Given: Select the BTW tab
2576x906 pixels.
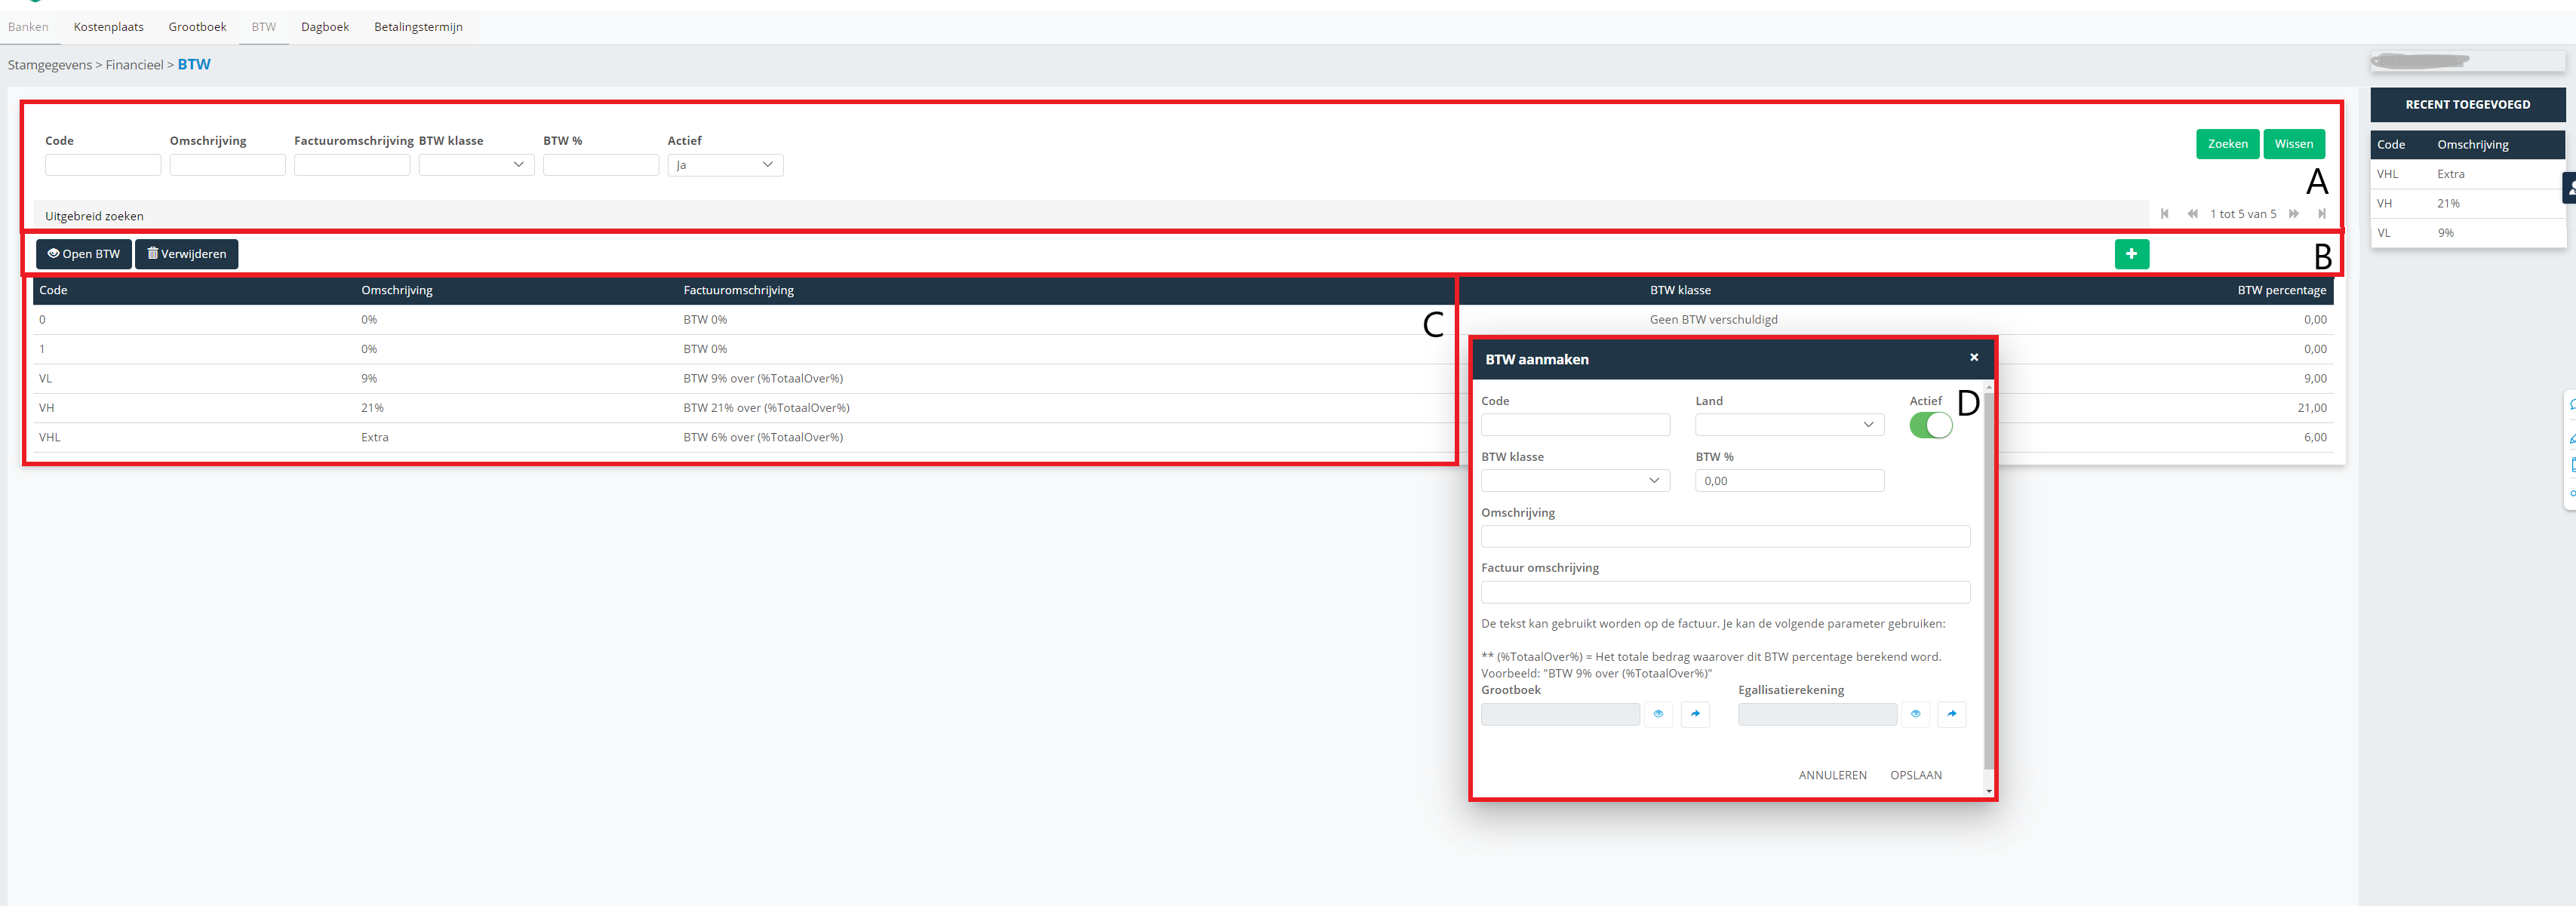Looking at the screenshot, I should coord(264,27).
